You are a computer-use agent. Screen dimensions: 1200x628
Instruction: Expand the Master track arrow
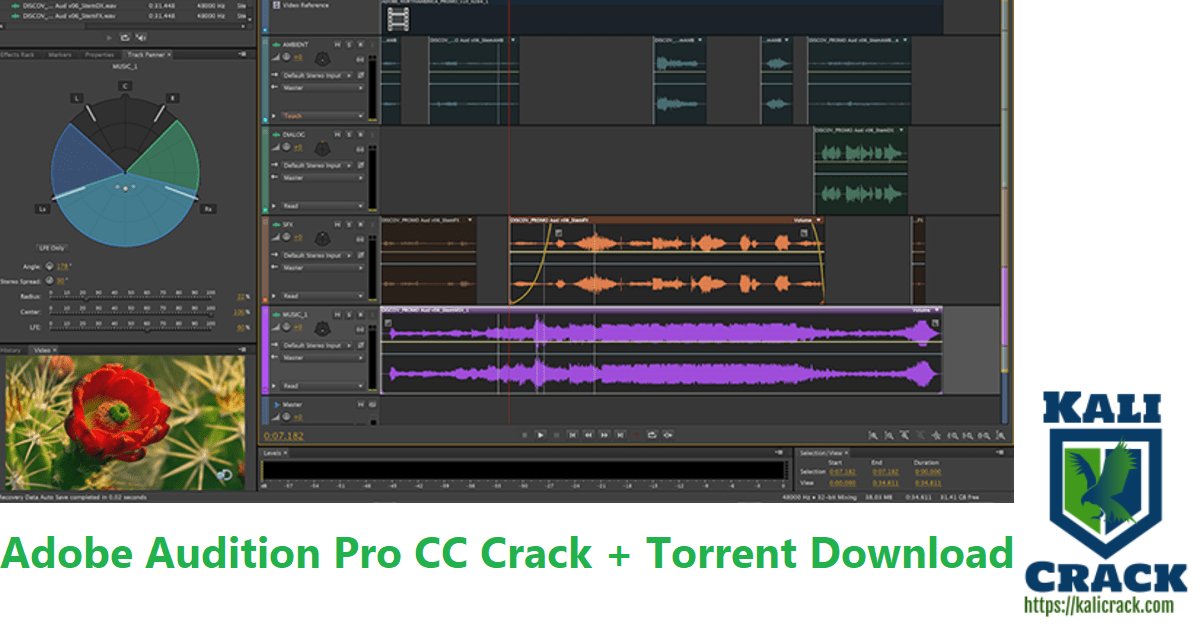click(x=277, y=404)
